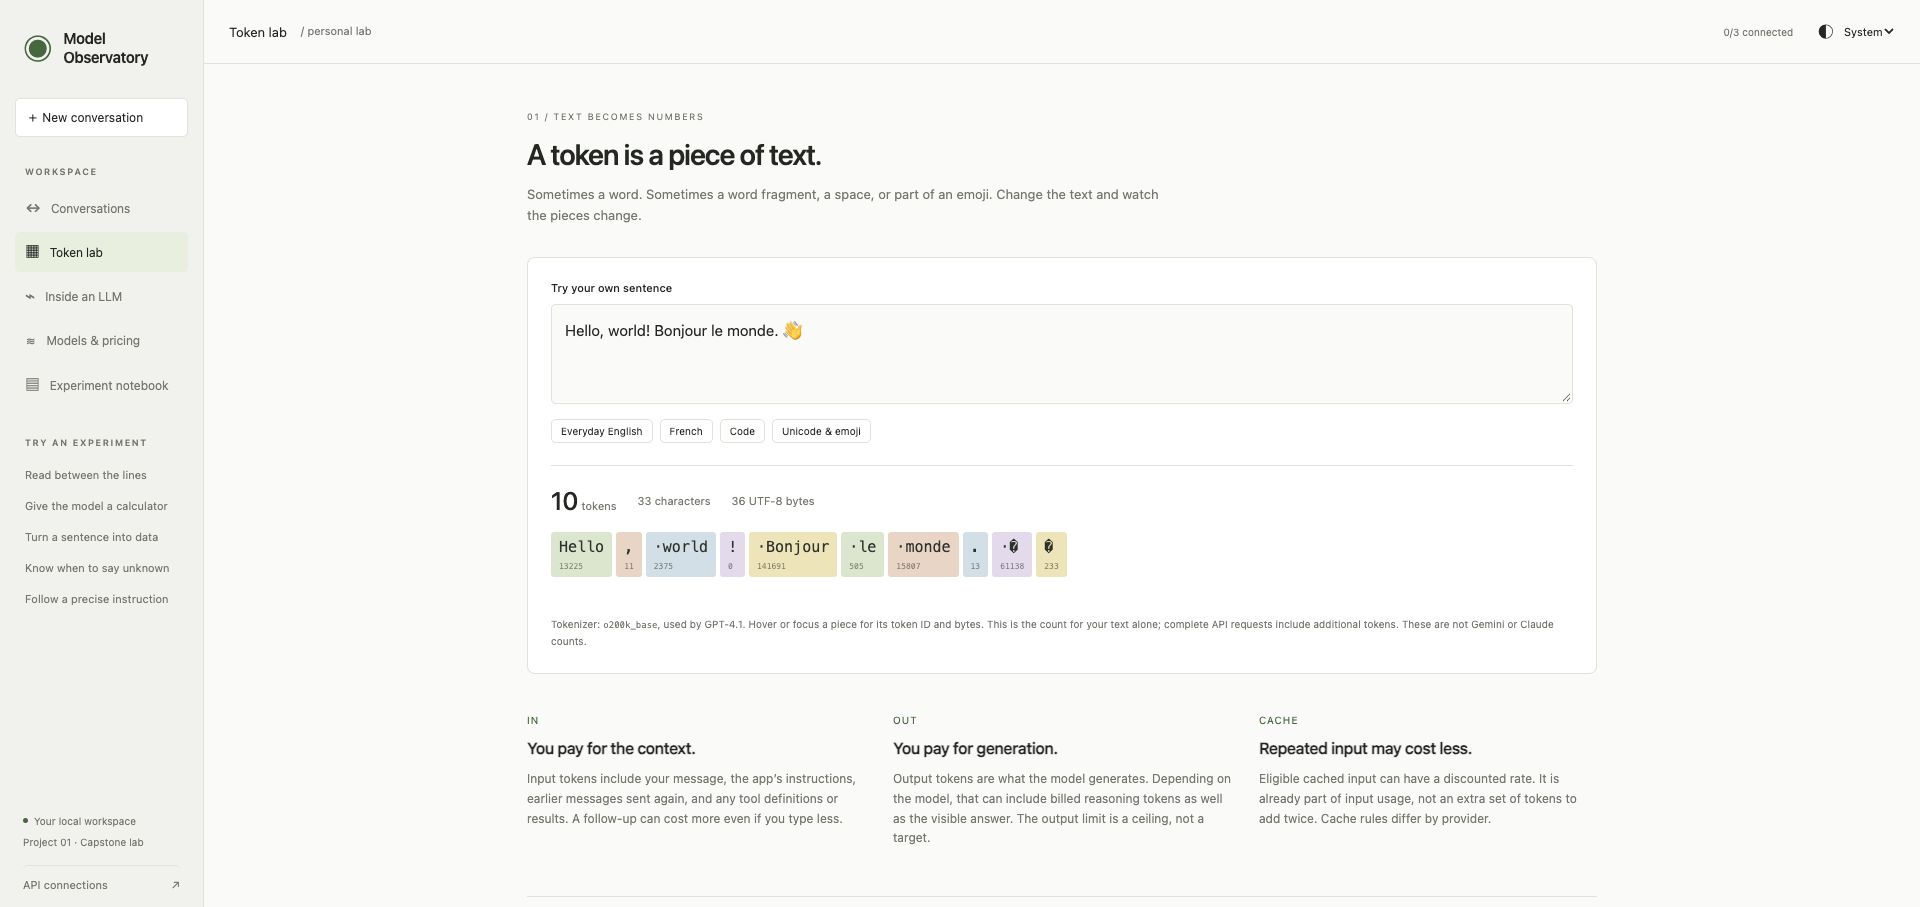This screenshot has height=907, width=1920.
Task: Load the French sample sentence
Action: [686, 431]
